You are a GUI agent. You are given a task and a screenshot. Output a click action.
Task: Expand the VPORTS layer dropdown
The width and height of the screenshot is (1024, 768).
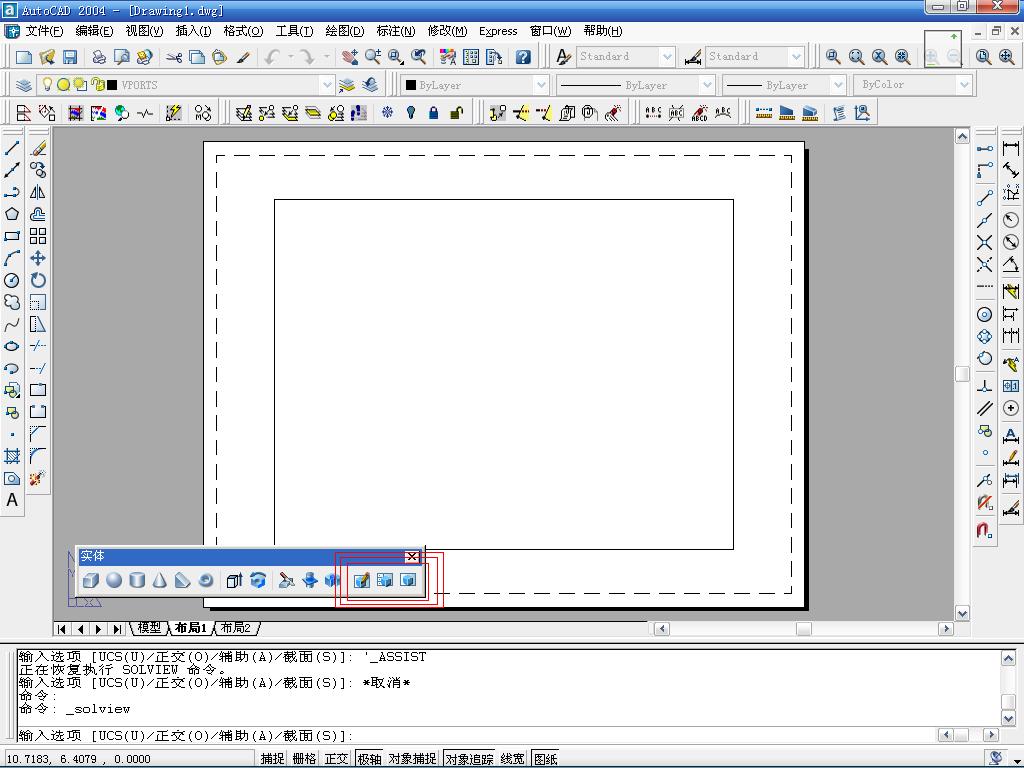tap(327, 85)
